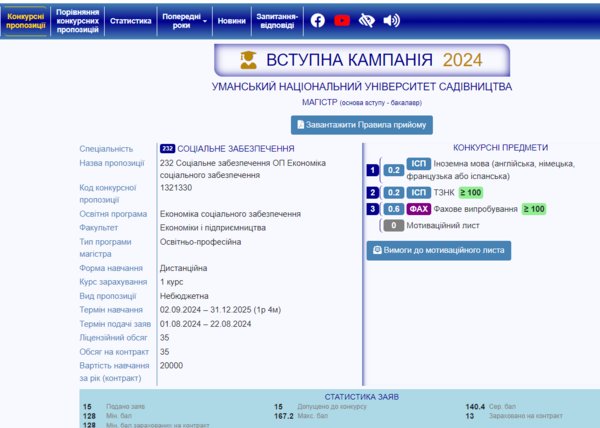The height and width of the screenshot is (428, 600).
Task: Click the graduate icon in campaign banner
Action: click(x=248, y=60)
